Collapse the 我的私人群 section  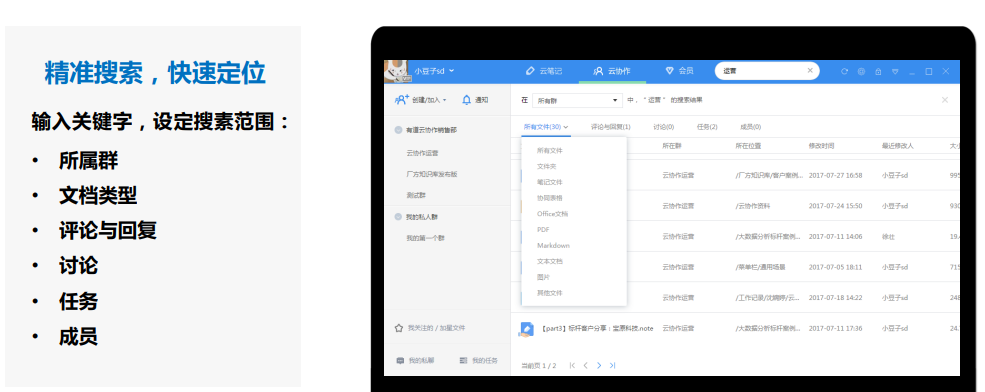tap(398, 217)
